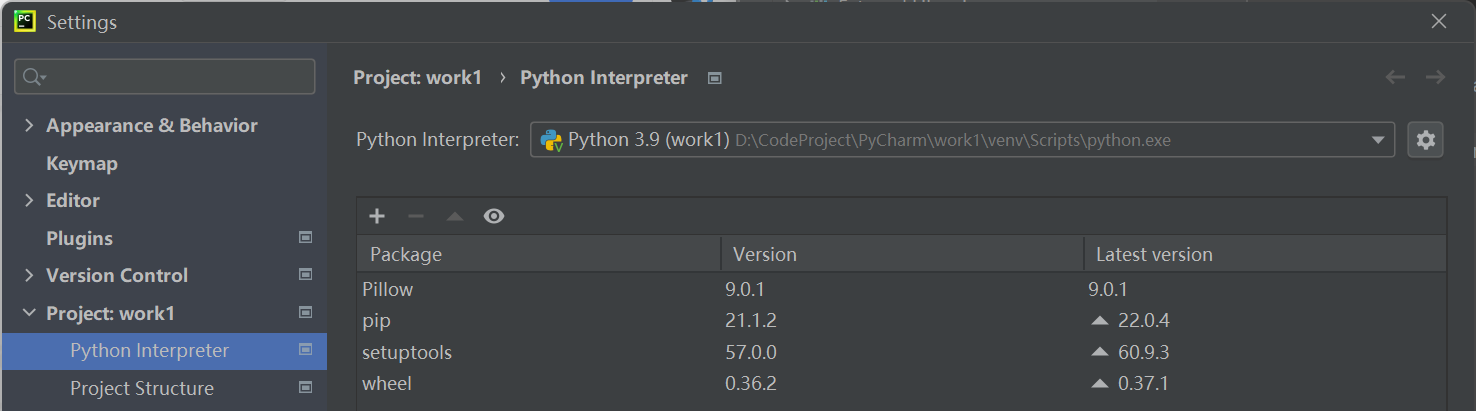Click project-level icon next to Python Interpreter breadcrumb

[715, 78]
